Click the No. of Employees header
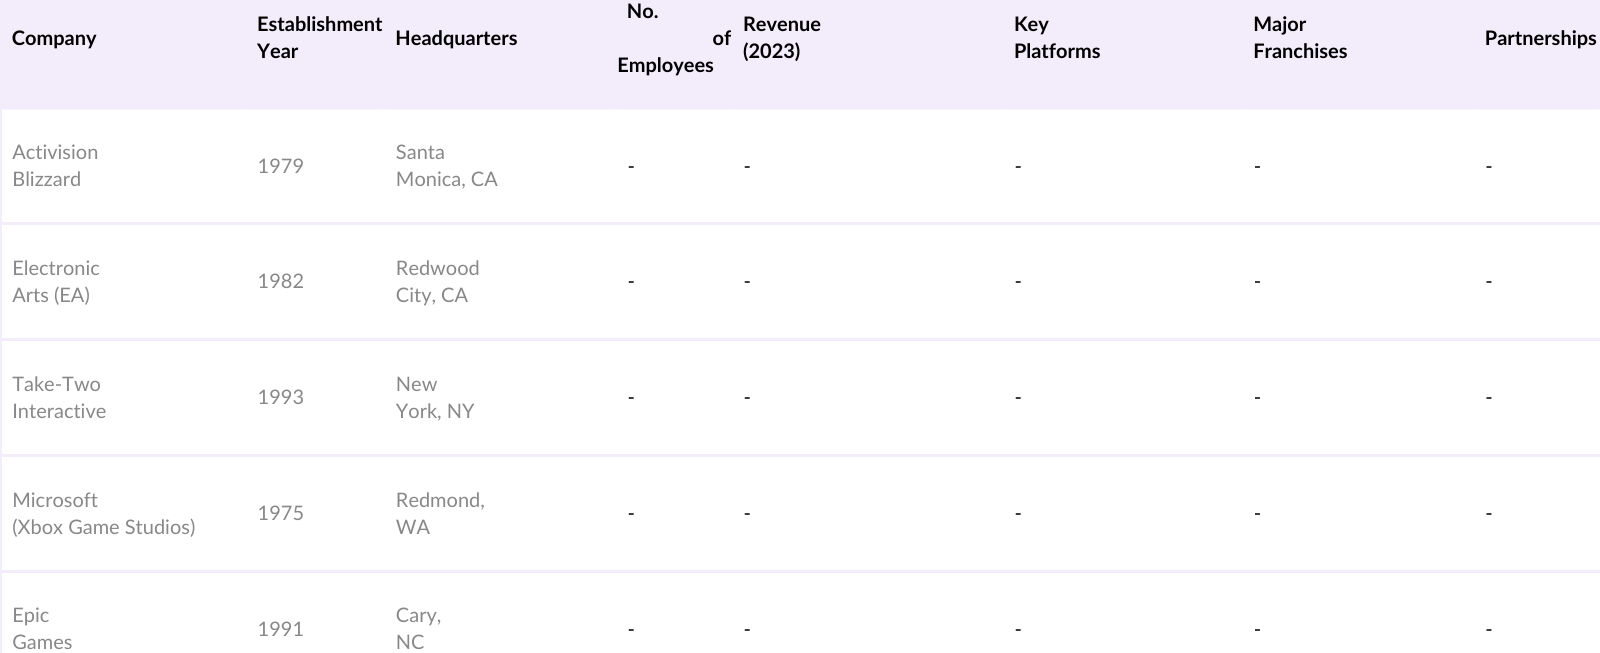This screenshot has width=1600, height=653. [666, 38]
